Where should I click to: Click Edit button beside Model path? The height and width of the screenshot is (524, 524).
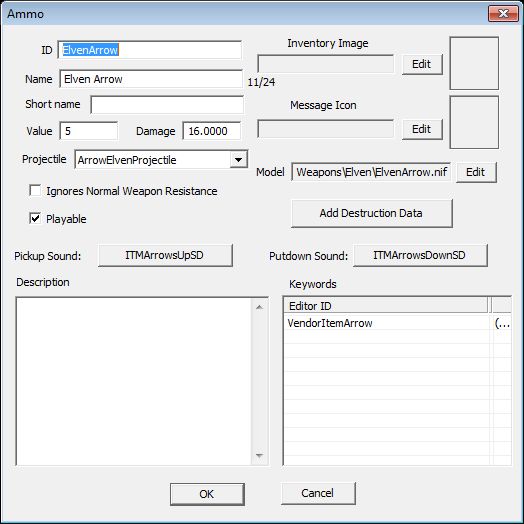476,172
